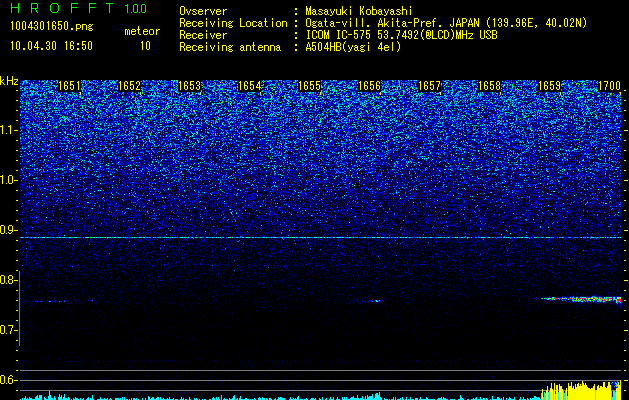Click the 1653 time marker
629x400 pixels.
(x=189, y=86)
